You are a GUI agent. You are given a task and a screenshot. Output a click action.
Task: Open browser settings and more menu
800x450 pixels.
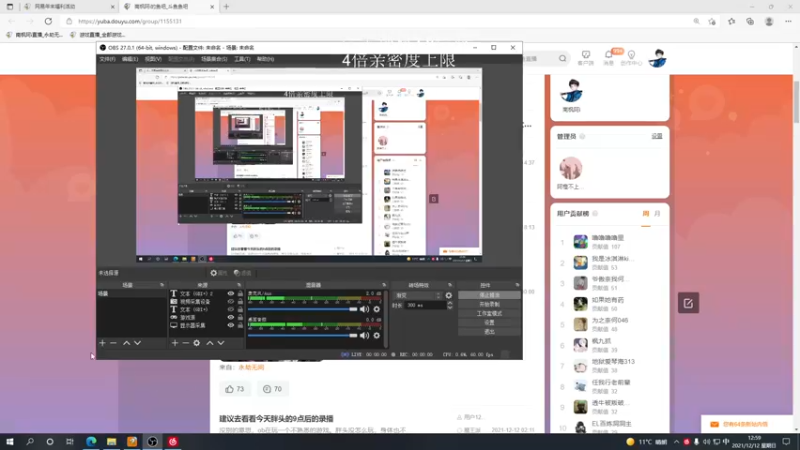(x=788, y=21)
